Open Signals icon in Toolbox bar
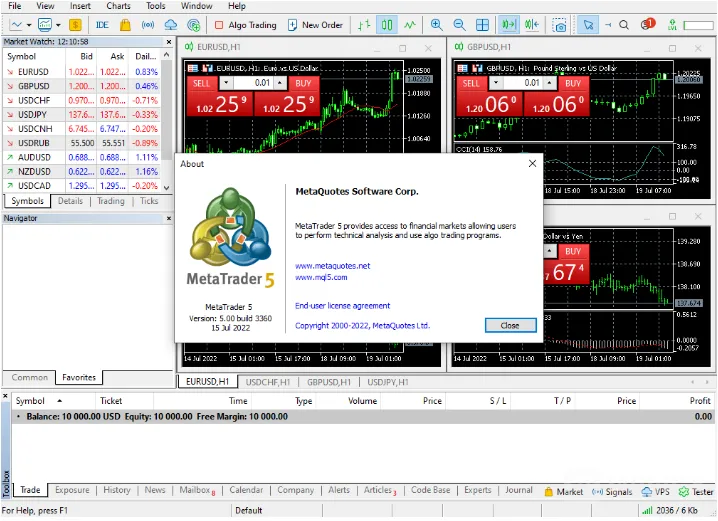Image resolution: width=718 pixels, height=521 pixels. [612, 492]
